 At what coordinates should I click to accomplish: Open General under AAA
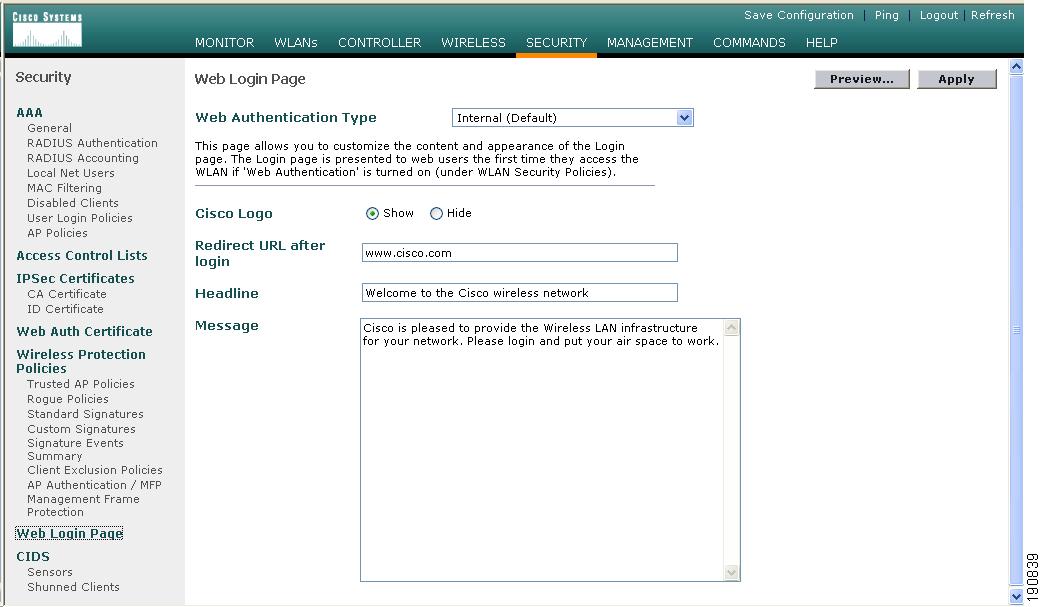click(49, 128)
